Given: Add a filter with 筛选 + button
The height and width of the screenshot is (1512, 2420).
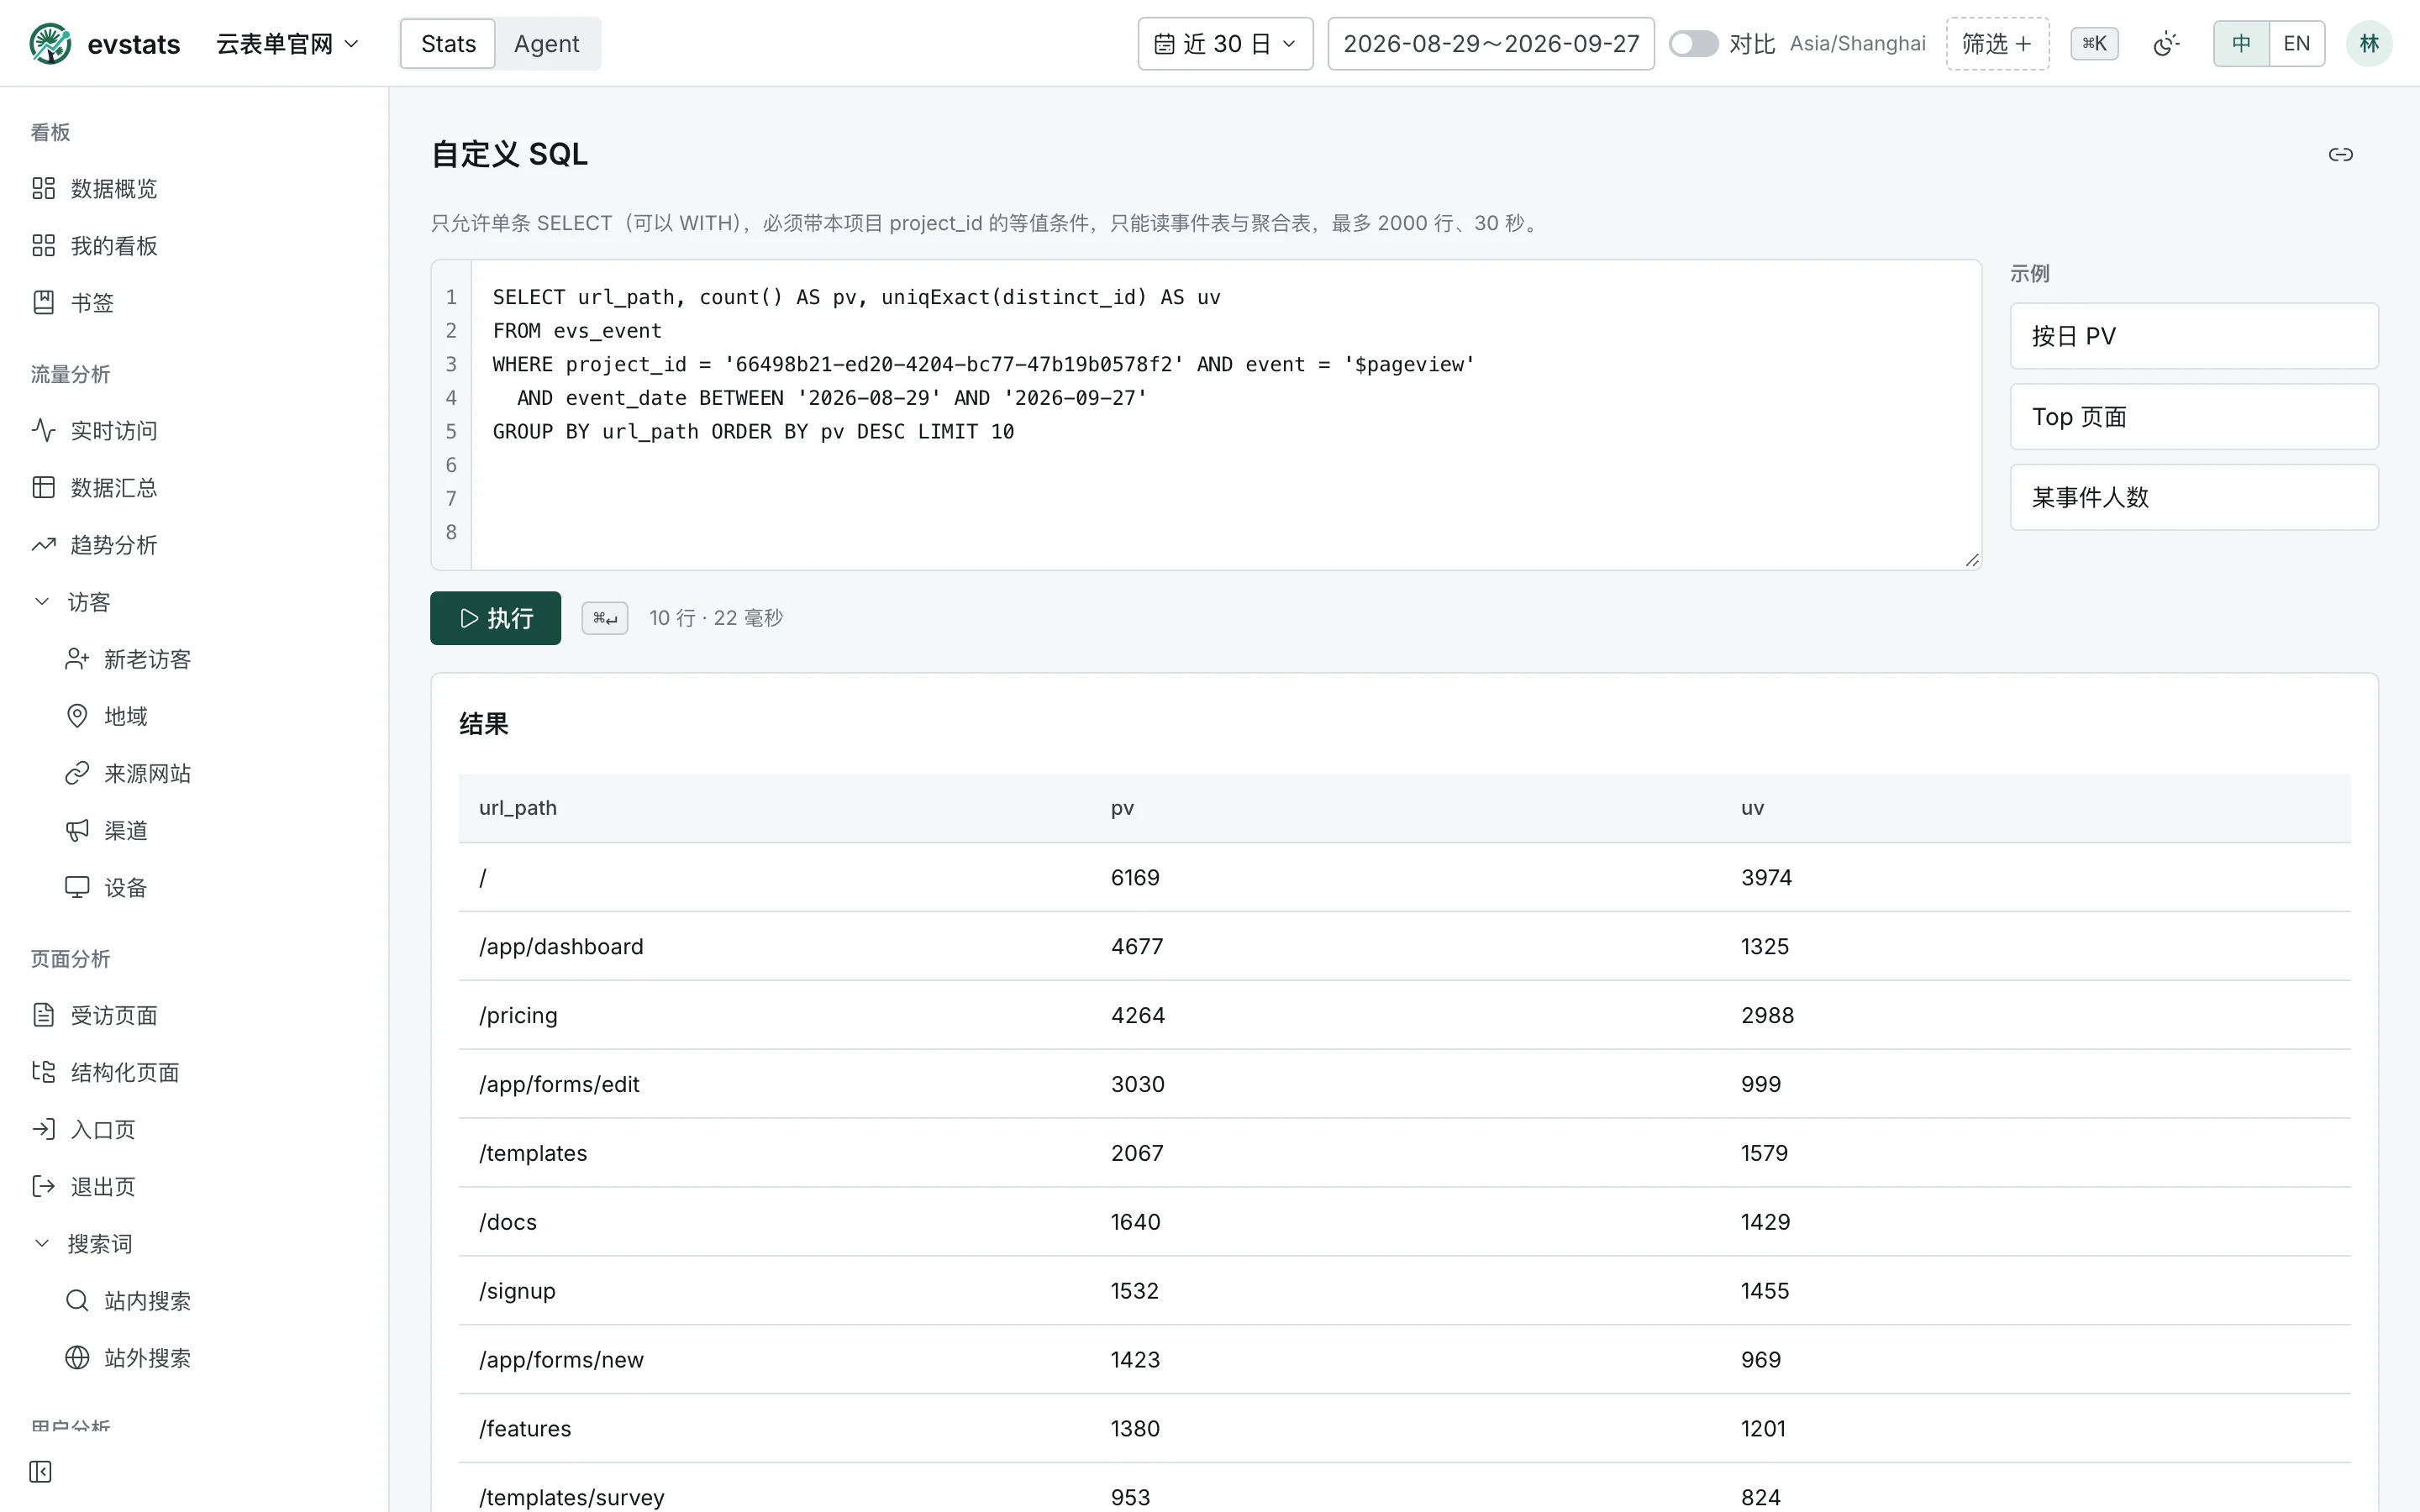Looking at the screenshot, I should point(1997,43).
